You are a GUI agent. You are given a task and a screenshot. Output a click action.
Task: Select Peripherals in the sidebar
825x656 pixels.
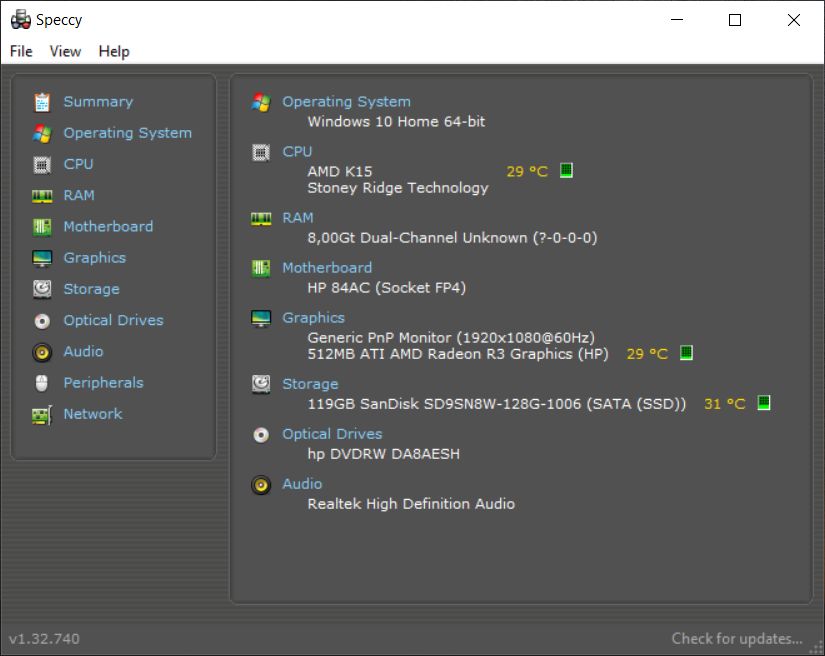[104, 383]
